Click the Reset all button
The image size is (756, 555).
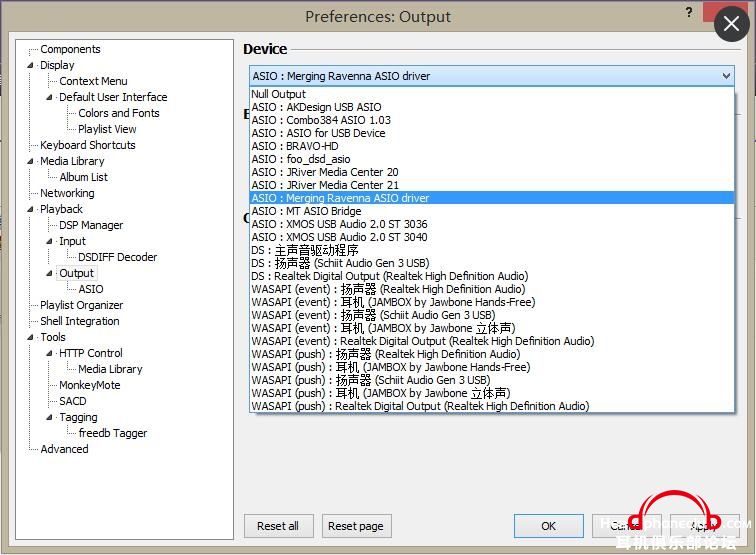click(278, 526)
